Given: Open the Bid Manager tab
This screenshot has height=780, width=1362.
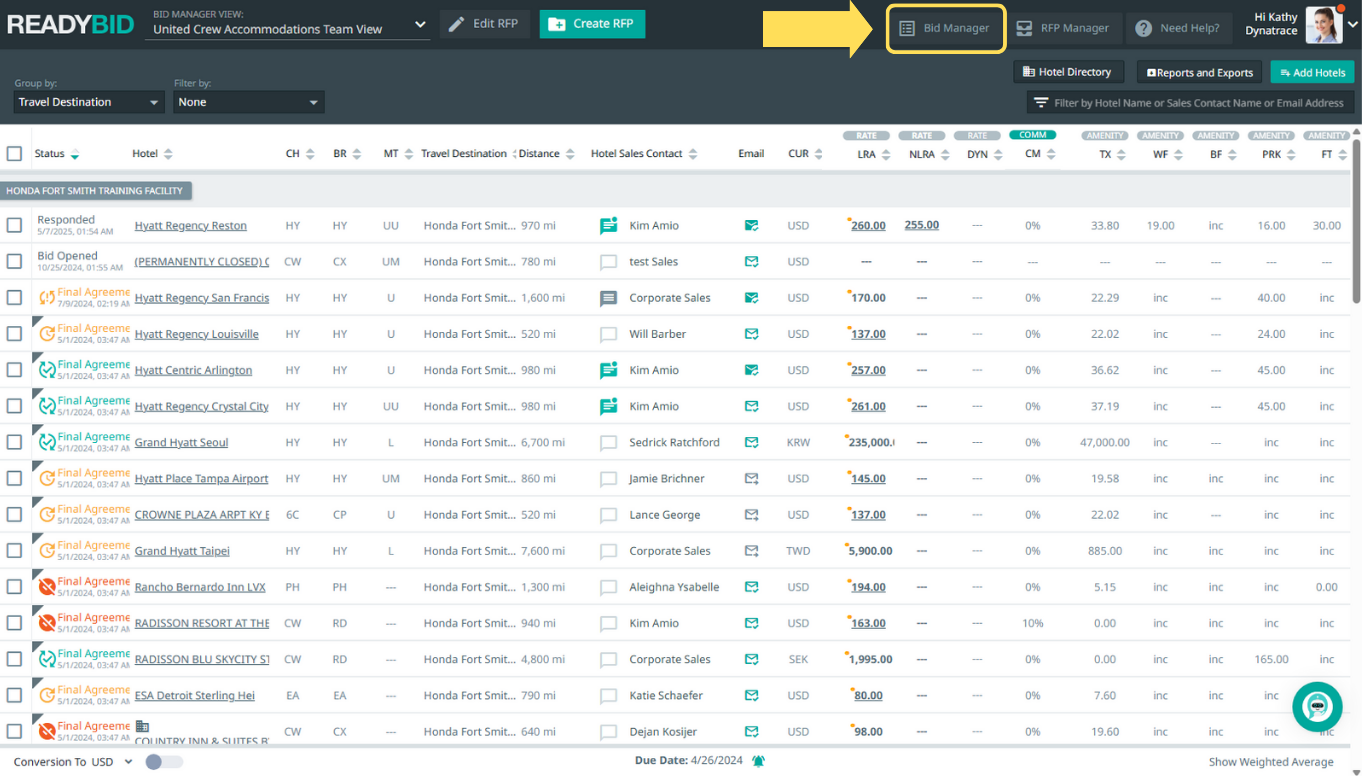Looking at the screenshot, I should click(945, 28).
